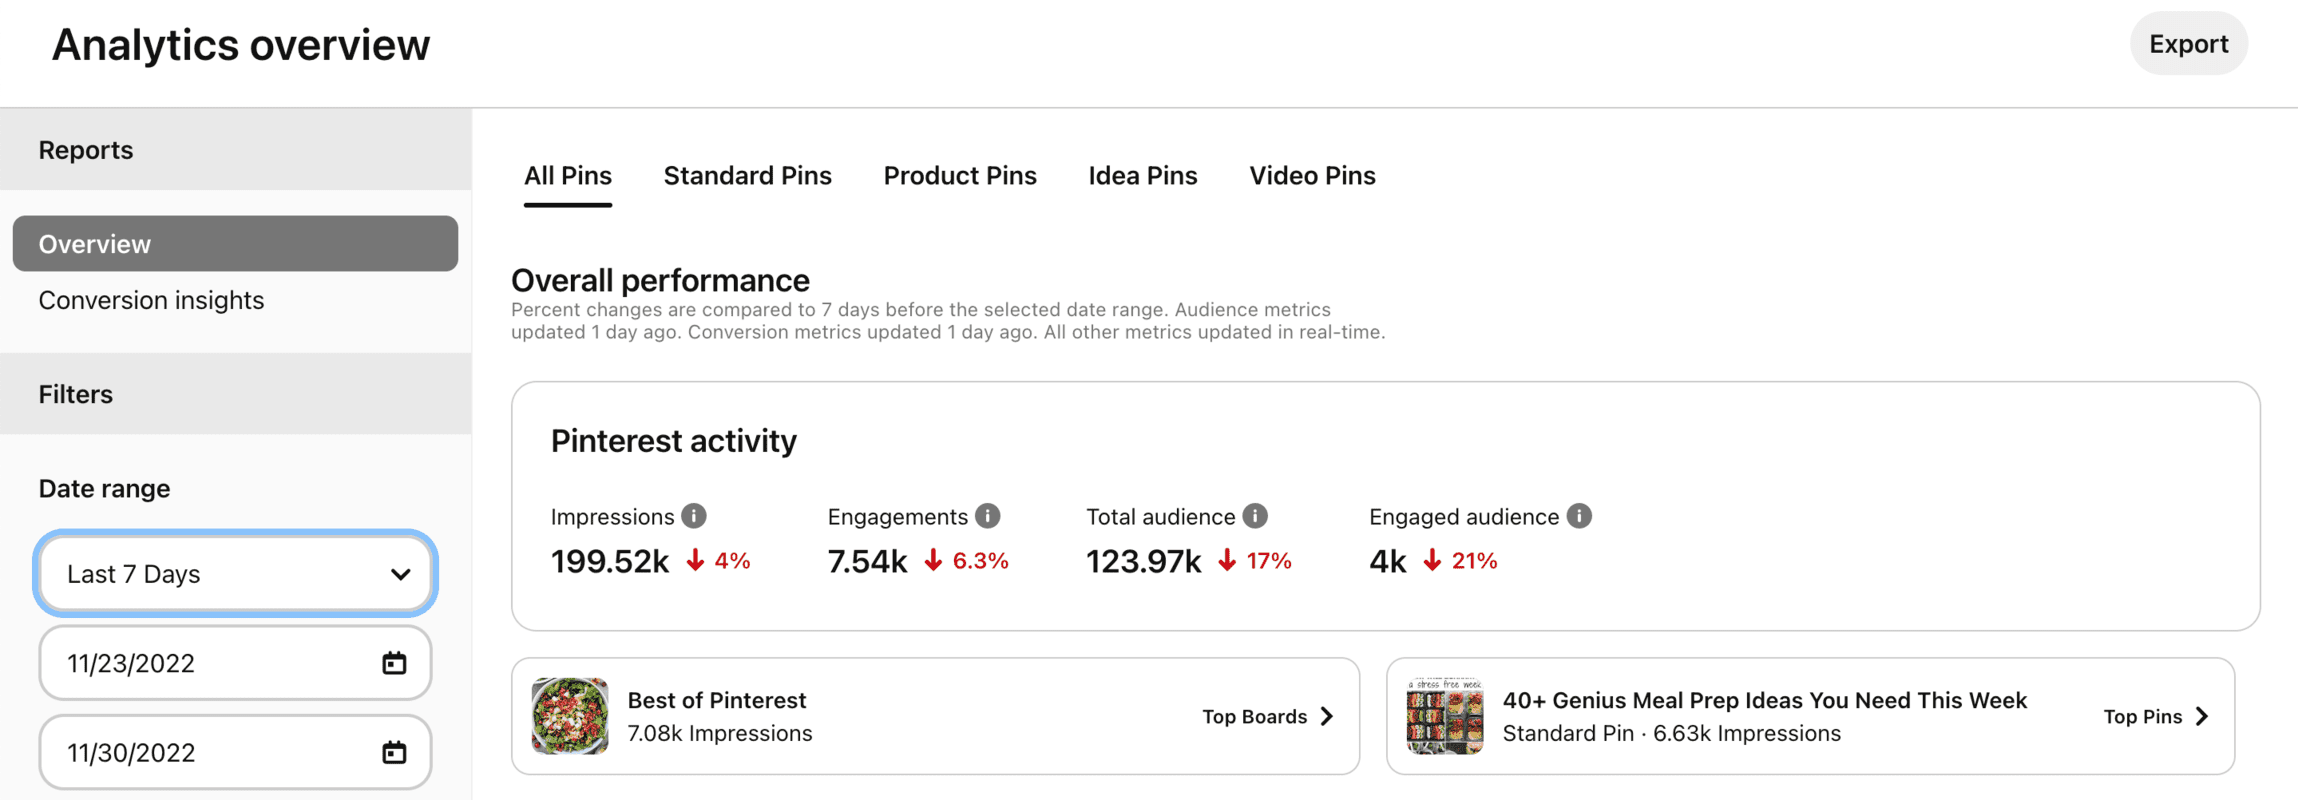The image size is (2298, 800).
Task: Open the Best of Pinterest board
Action: 716,699
